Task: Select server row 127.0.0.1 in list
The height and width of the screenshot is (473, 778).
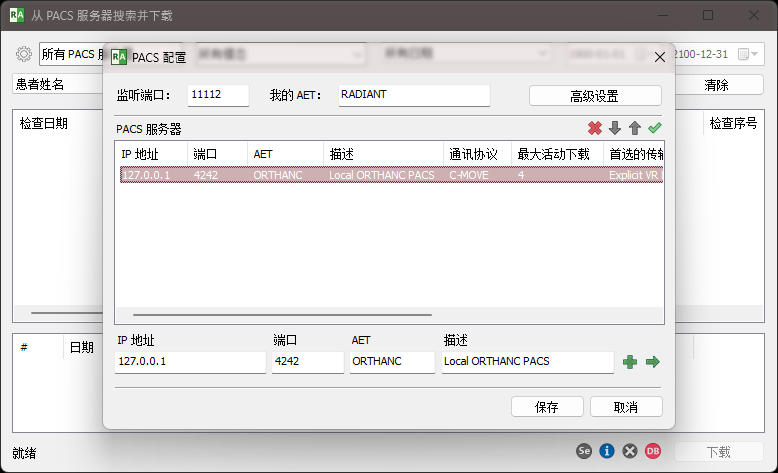Action: (391, 175)
